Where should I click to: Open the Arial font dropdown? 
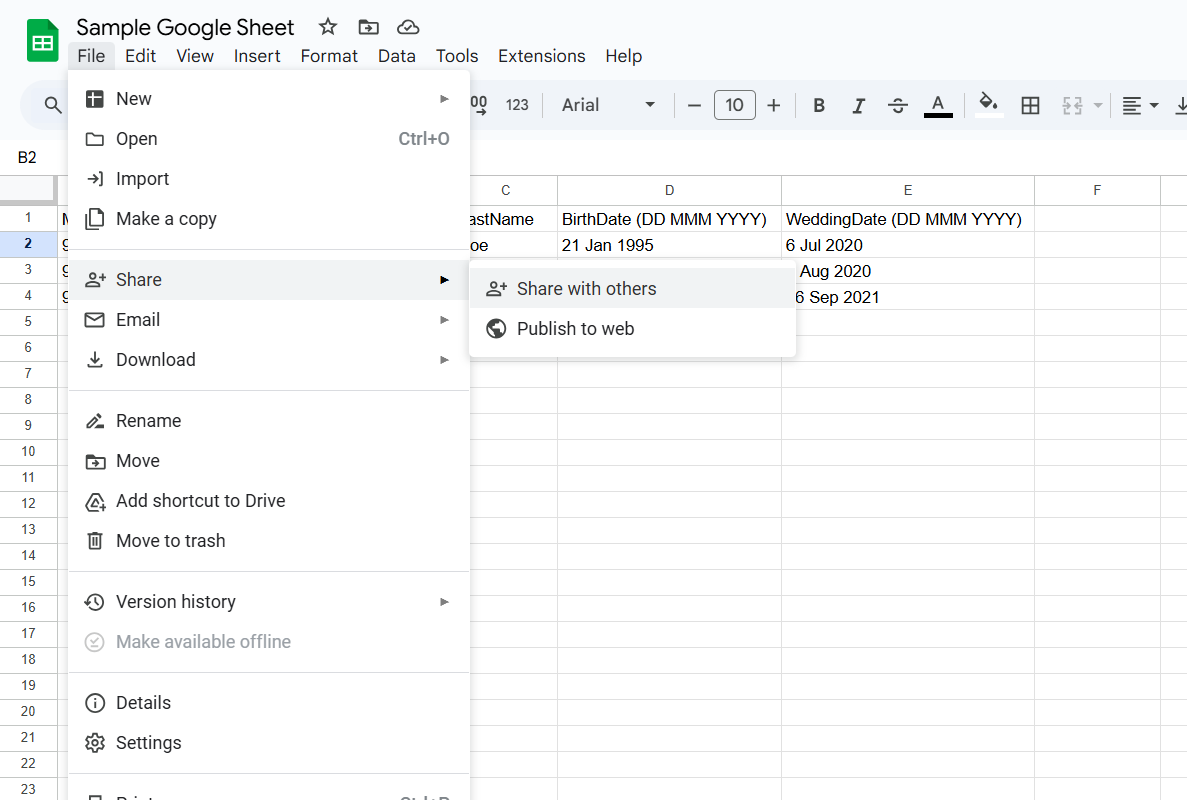point(608,105)
